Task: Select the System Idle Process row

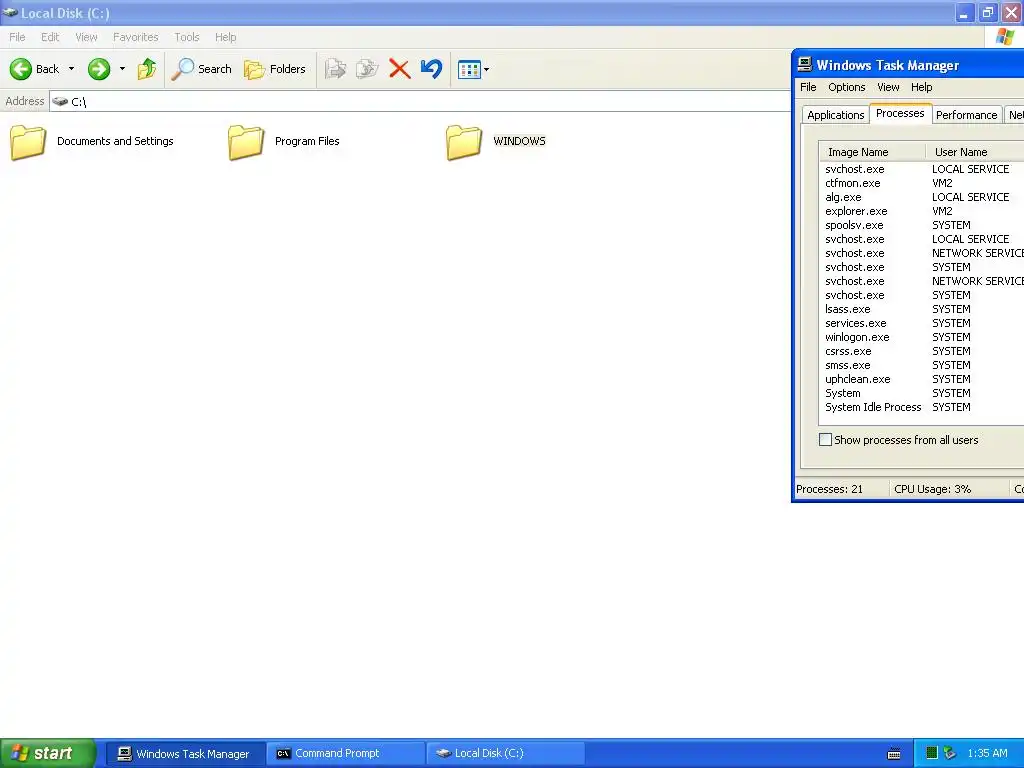Action: pyautogui.click(x=921, y=407)
